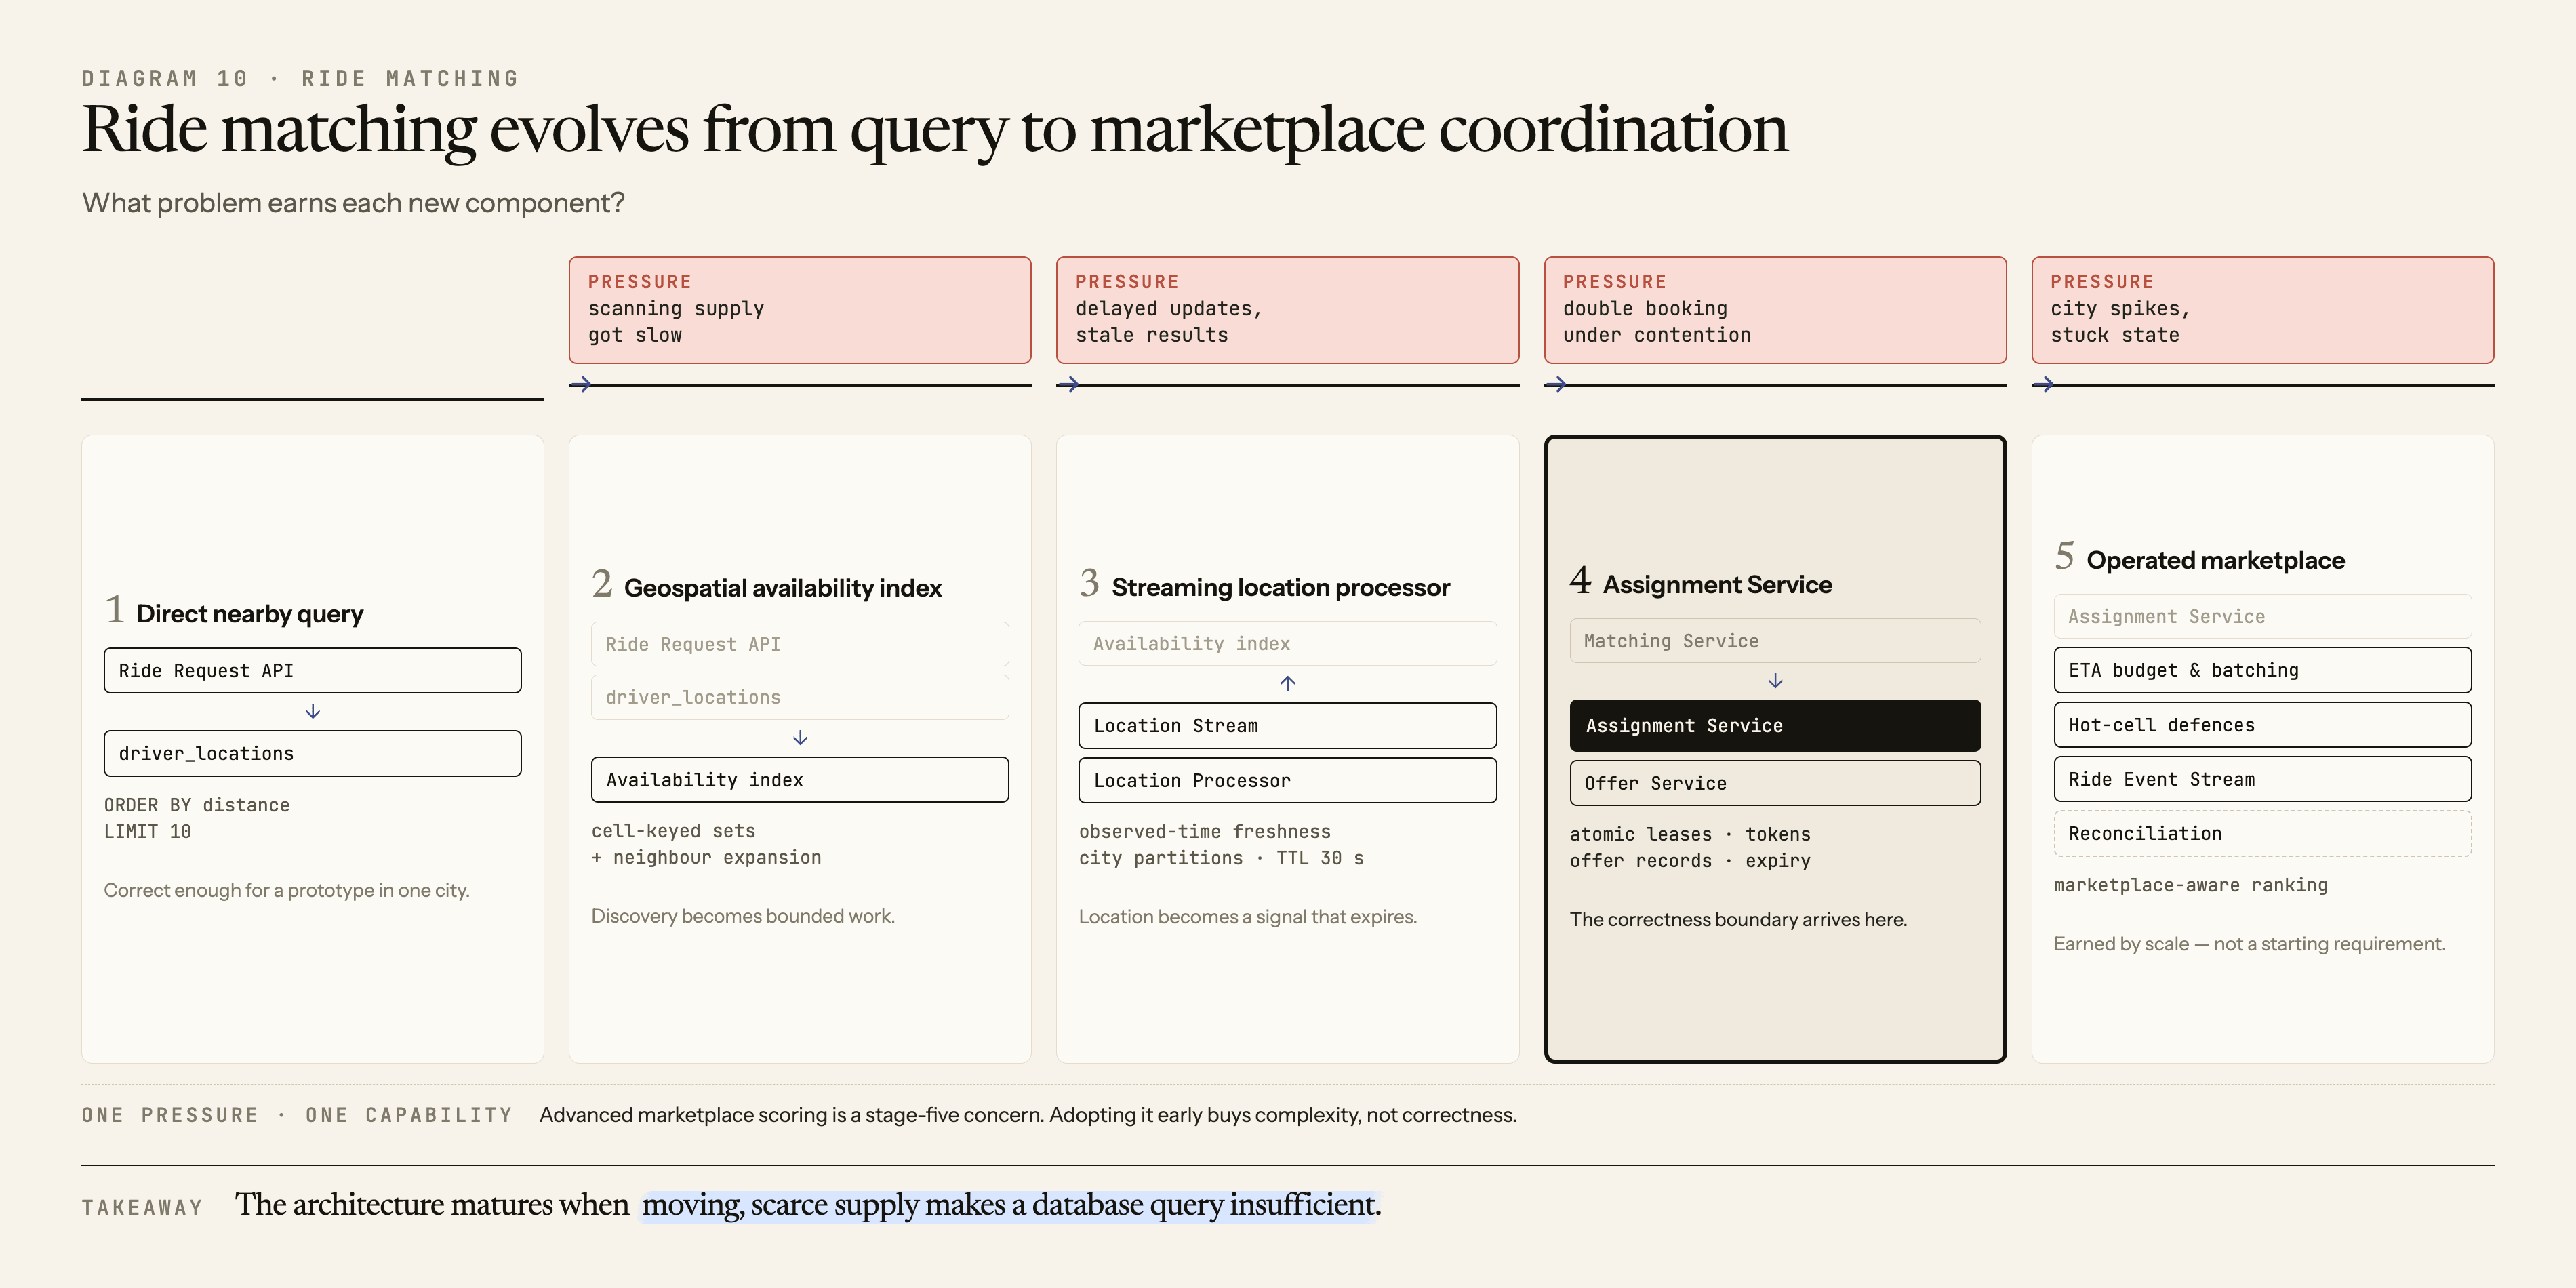Image resolution: width=2576 pixels, height=1288 pixels.
Task: Click the 'cell-keyed sets' text
Action: coord(673,831)
